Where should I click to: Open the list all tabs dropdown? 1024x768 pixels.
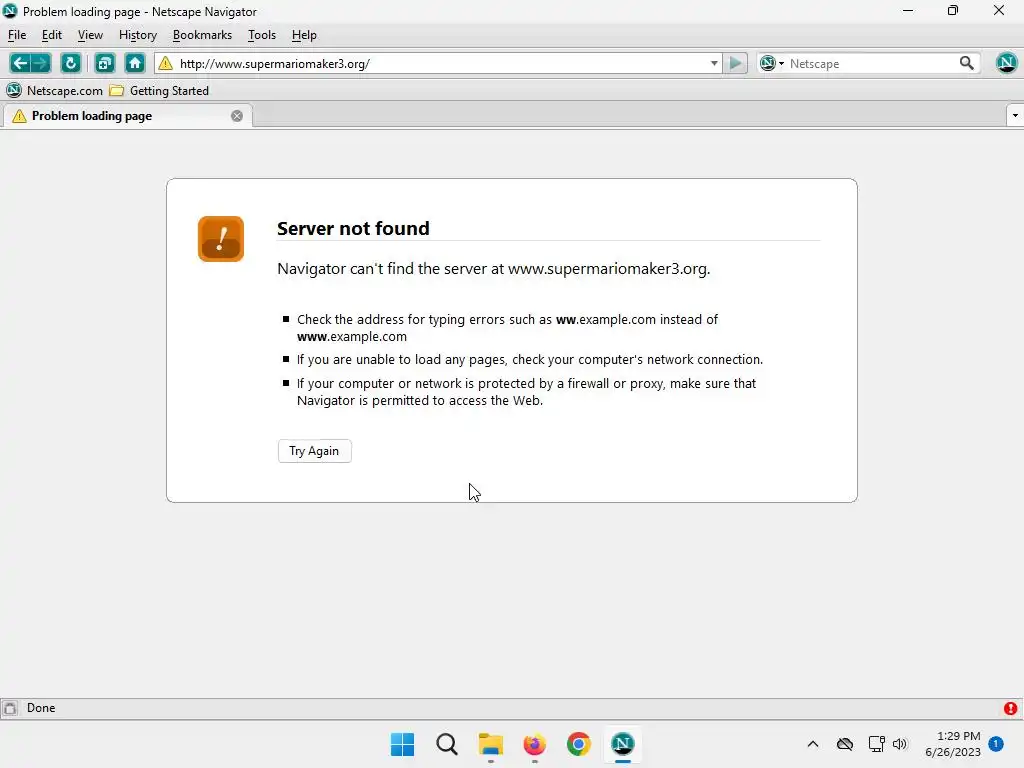click(1015, 116)
